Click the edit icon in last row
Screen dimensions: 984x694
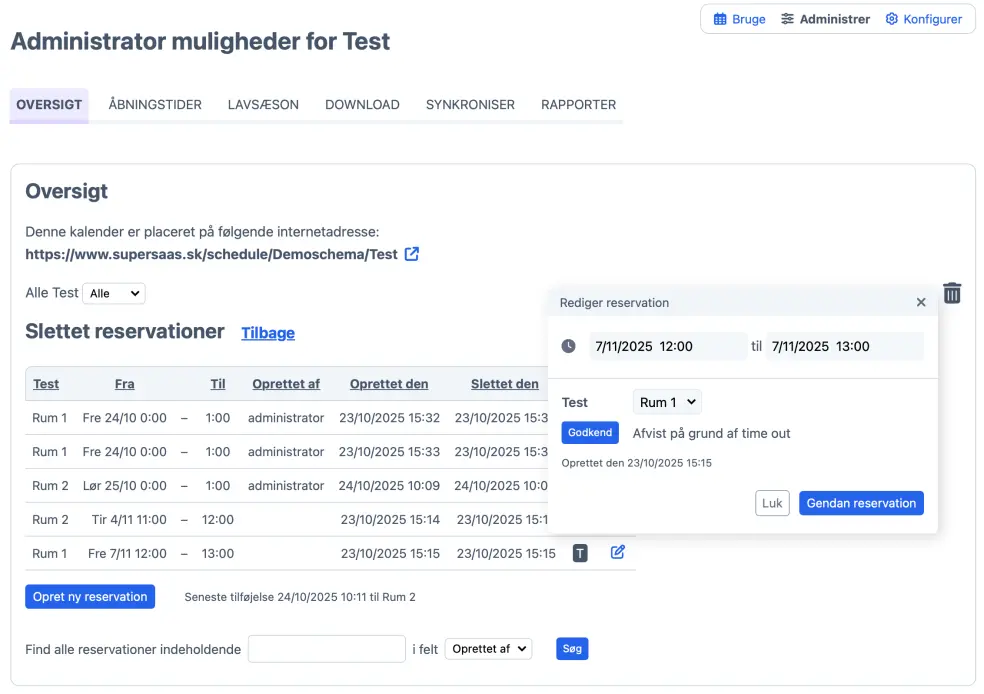pyautogui.click(x=617, y=552)
